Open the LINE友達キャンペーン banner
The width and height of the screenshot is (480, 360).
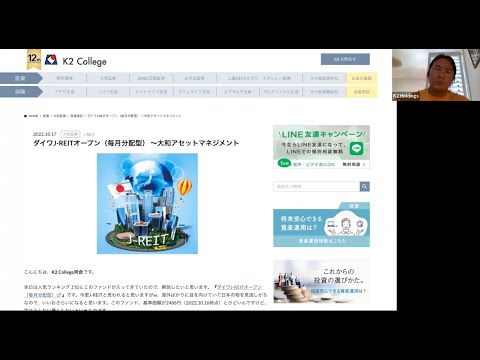(321, 147)
